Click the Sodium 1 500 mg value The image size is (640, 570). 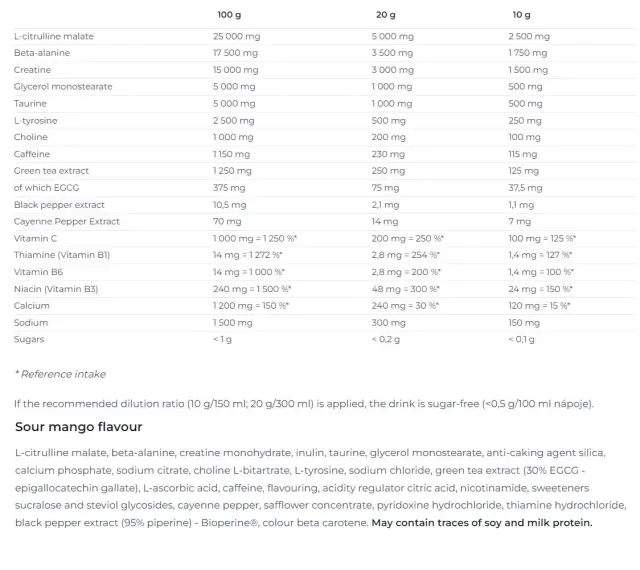click(x=233, y=323)
